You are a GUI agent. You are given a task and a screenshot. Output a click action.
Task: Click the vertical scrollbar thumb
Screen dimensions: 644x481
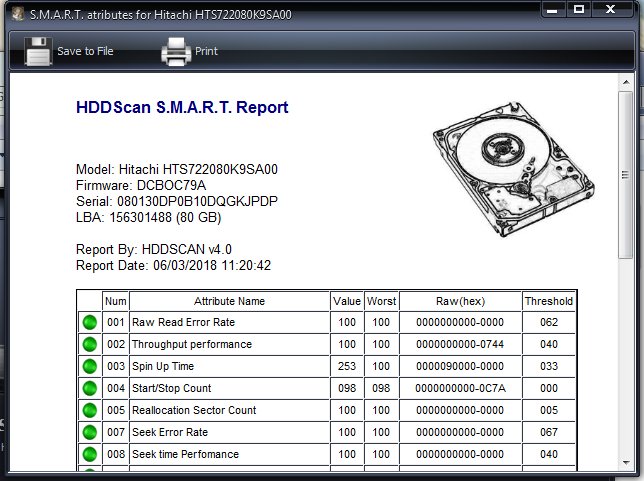tap(626, 175)
